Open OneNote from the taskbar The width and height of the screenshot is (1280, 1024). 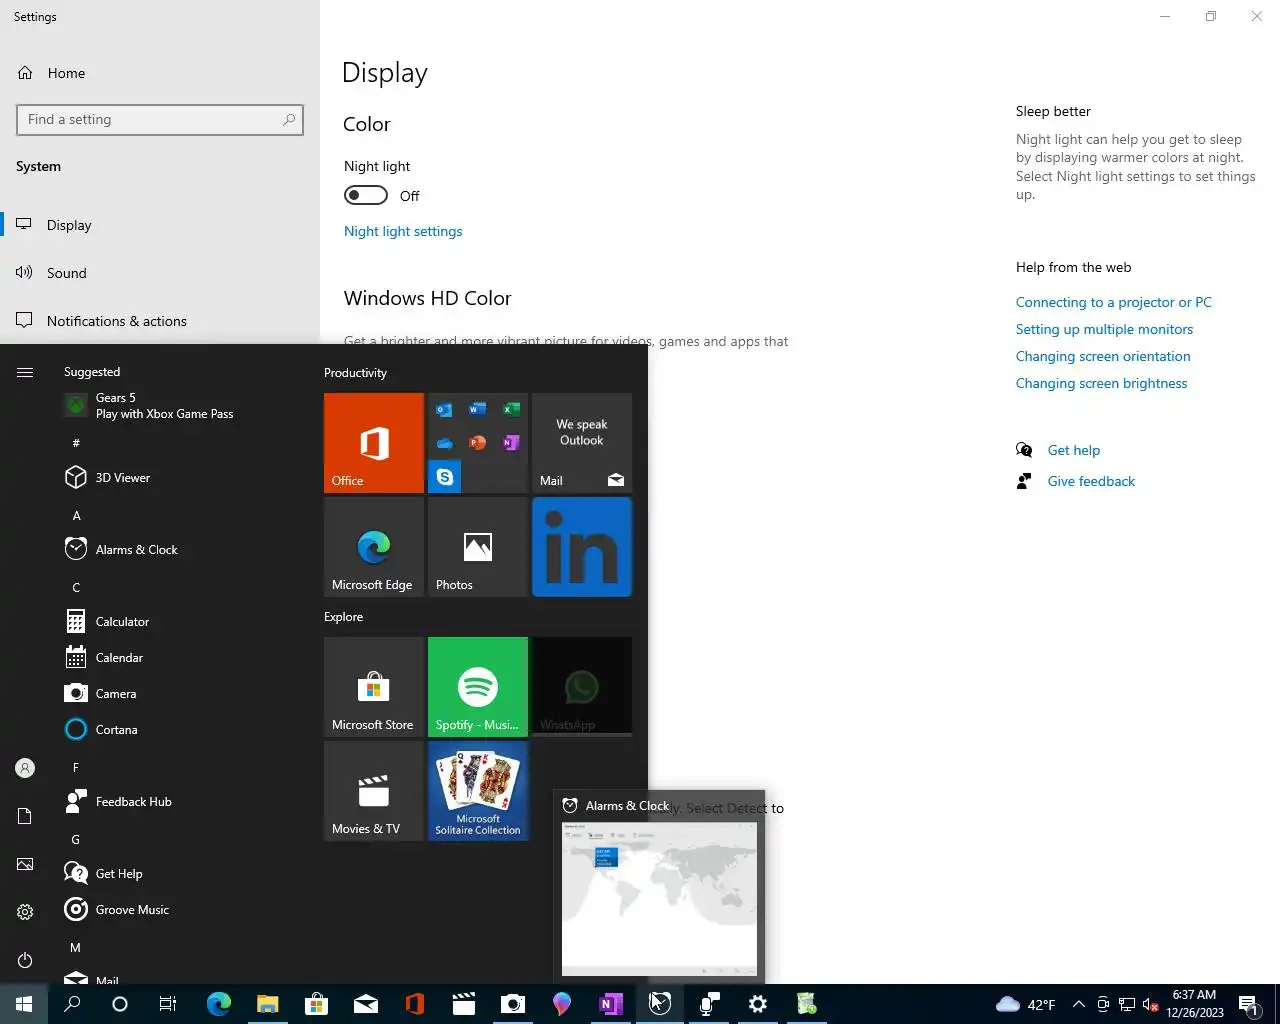tap(610, 1004)
